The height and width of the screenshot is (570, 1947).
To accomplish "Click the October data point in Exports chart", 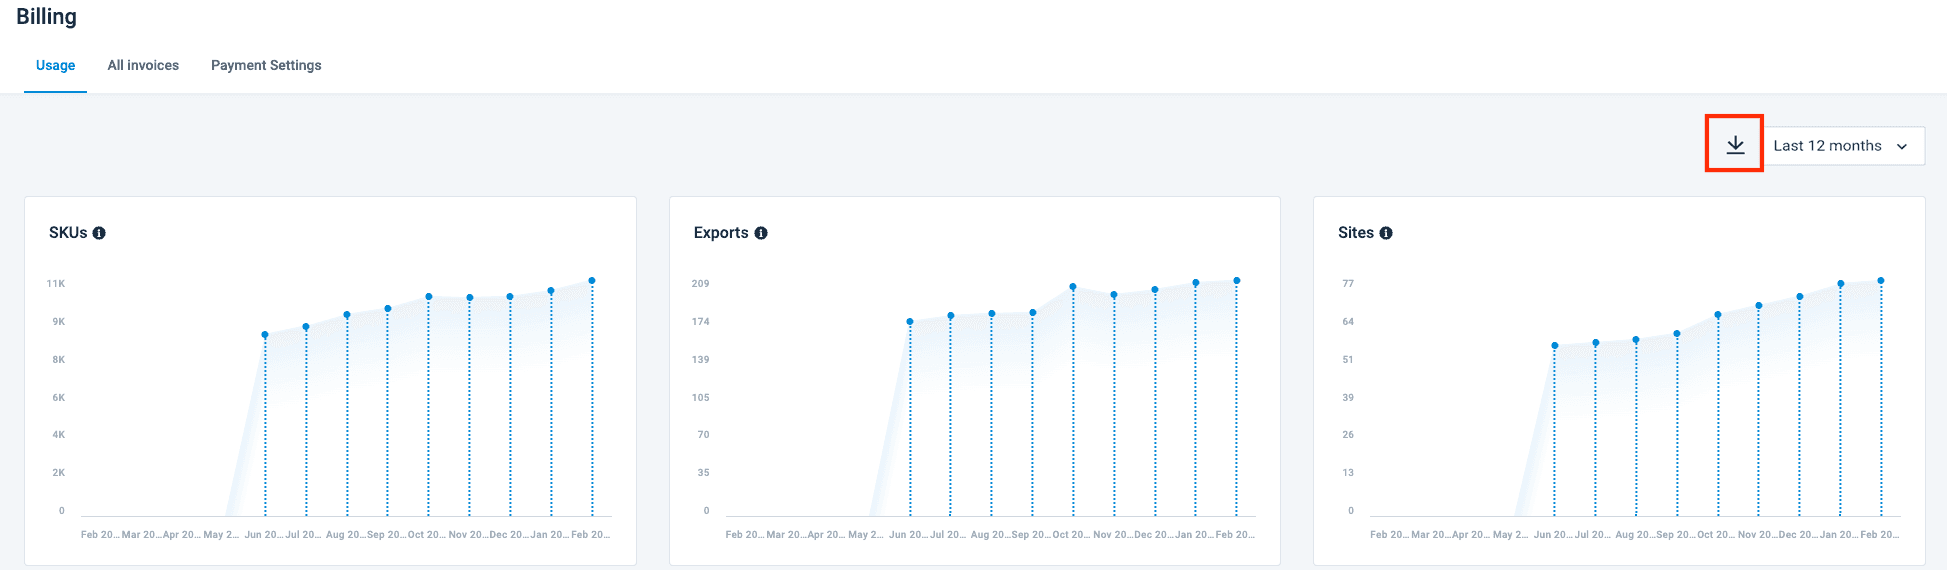I will (x=1073, y=287).
